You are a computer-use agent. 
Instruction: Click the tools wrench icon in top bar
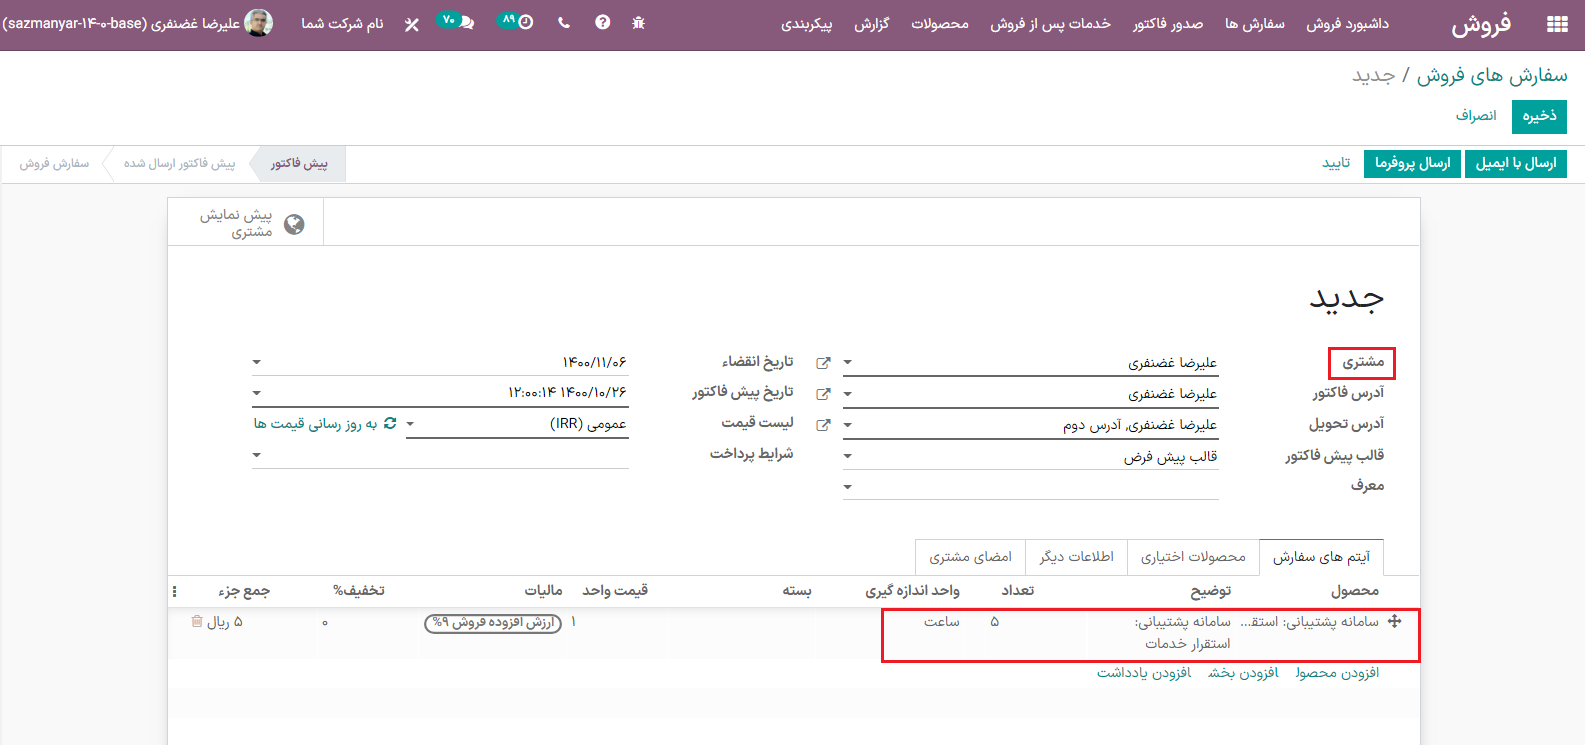point(412,24)
